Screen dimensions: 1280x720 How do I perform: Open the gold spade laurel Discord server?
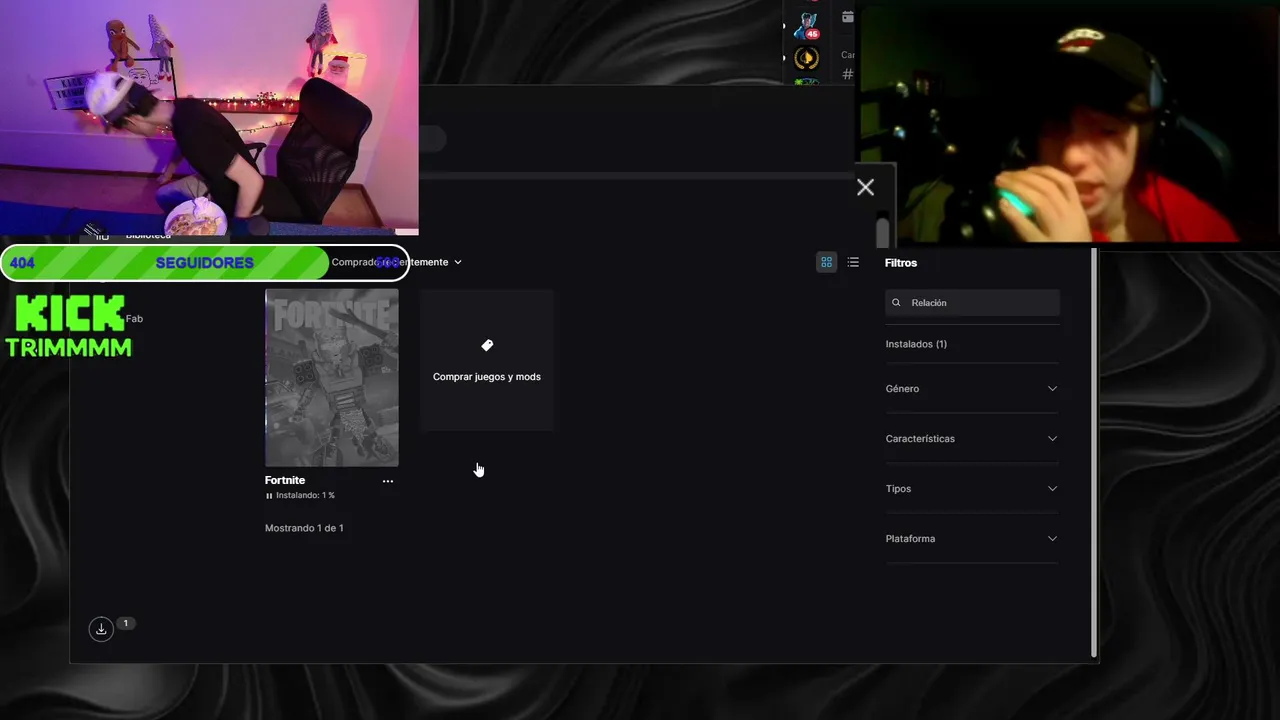tap(806, 59)
